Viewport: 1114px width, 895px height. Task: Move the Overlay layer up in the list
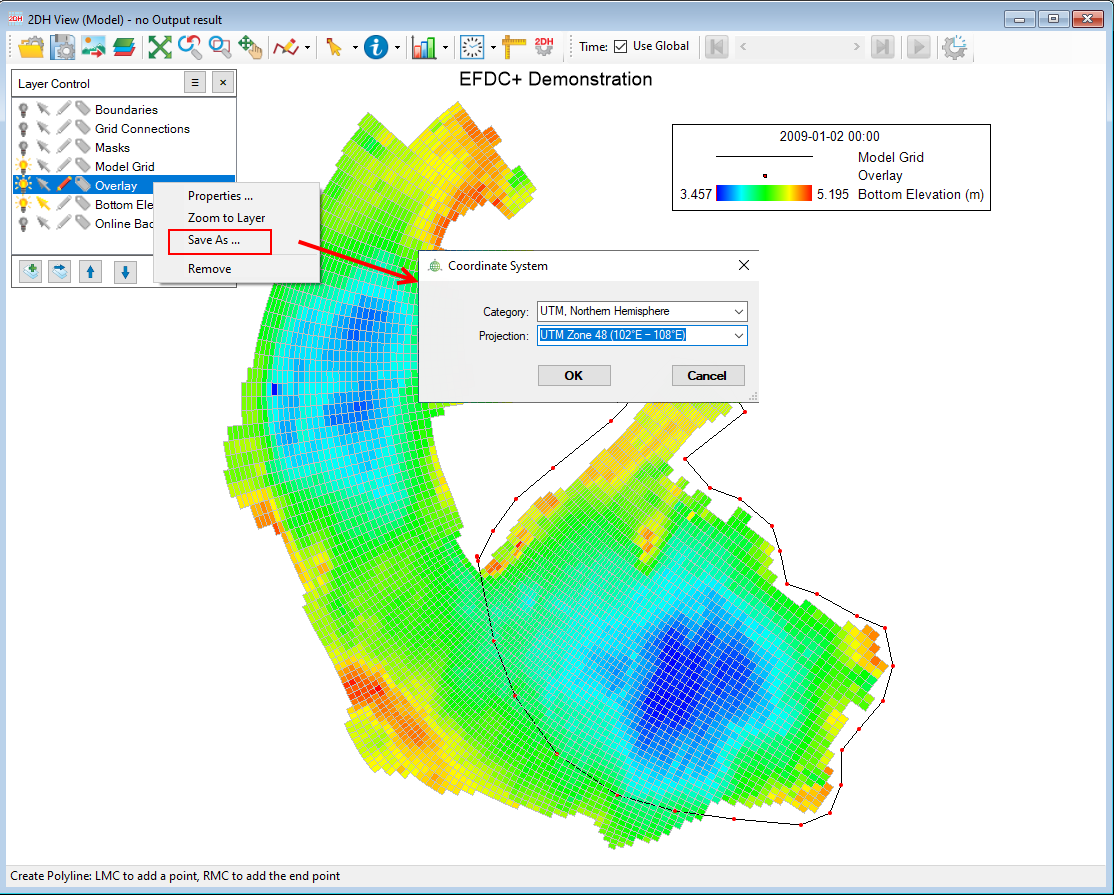pyautogui.click(x=90, y=271)
